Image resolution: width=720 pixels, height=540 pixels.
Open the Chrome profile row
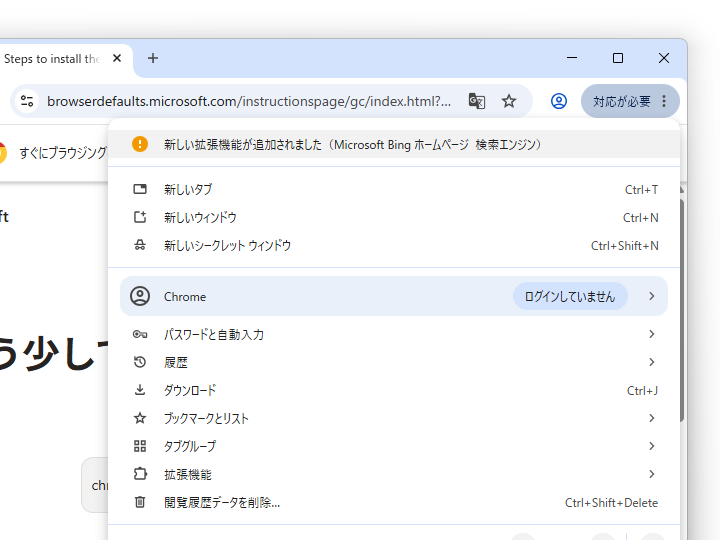pyautogui.click(x=394, y=296)
